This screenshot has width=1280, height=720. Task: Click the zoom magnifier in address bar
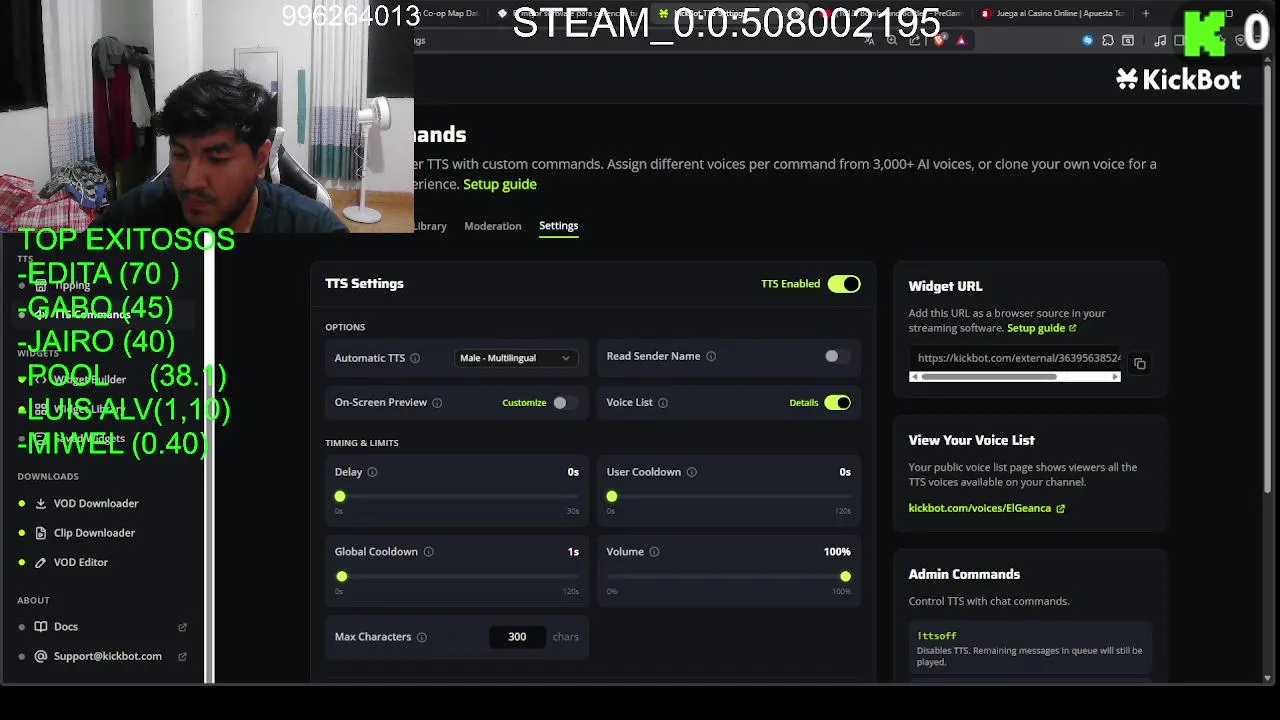point(892,41)
